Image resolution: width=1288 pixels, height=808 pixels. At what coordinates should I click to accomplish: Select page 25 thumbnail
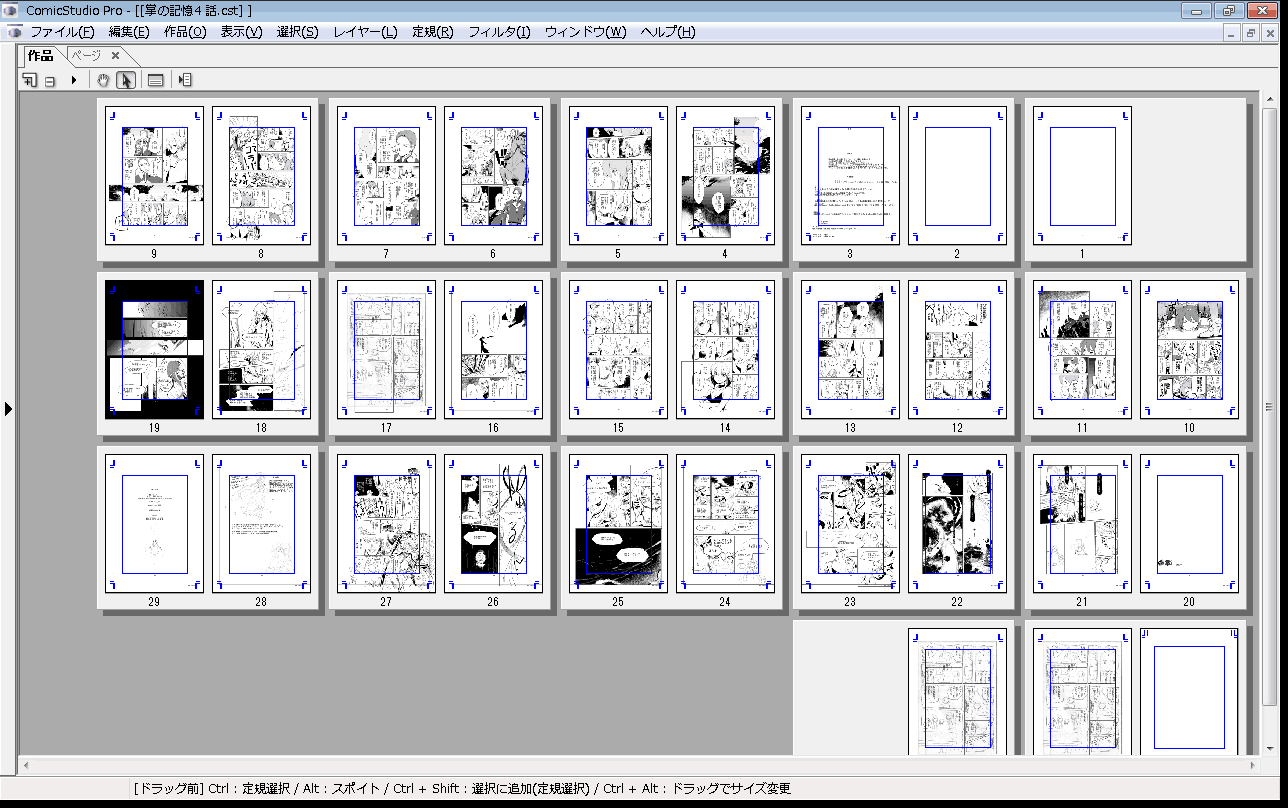618,524
